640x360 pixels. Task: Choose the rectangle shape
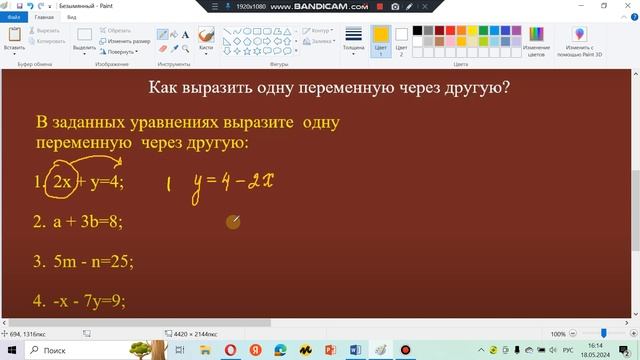pyautogui.click(x=257, y=31)
